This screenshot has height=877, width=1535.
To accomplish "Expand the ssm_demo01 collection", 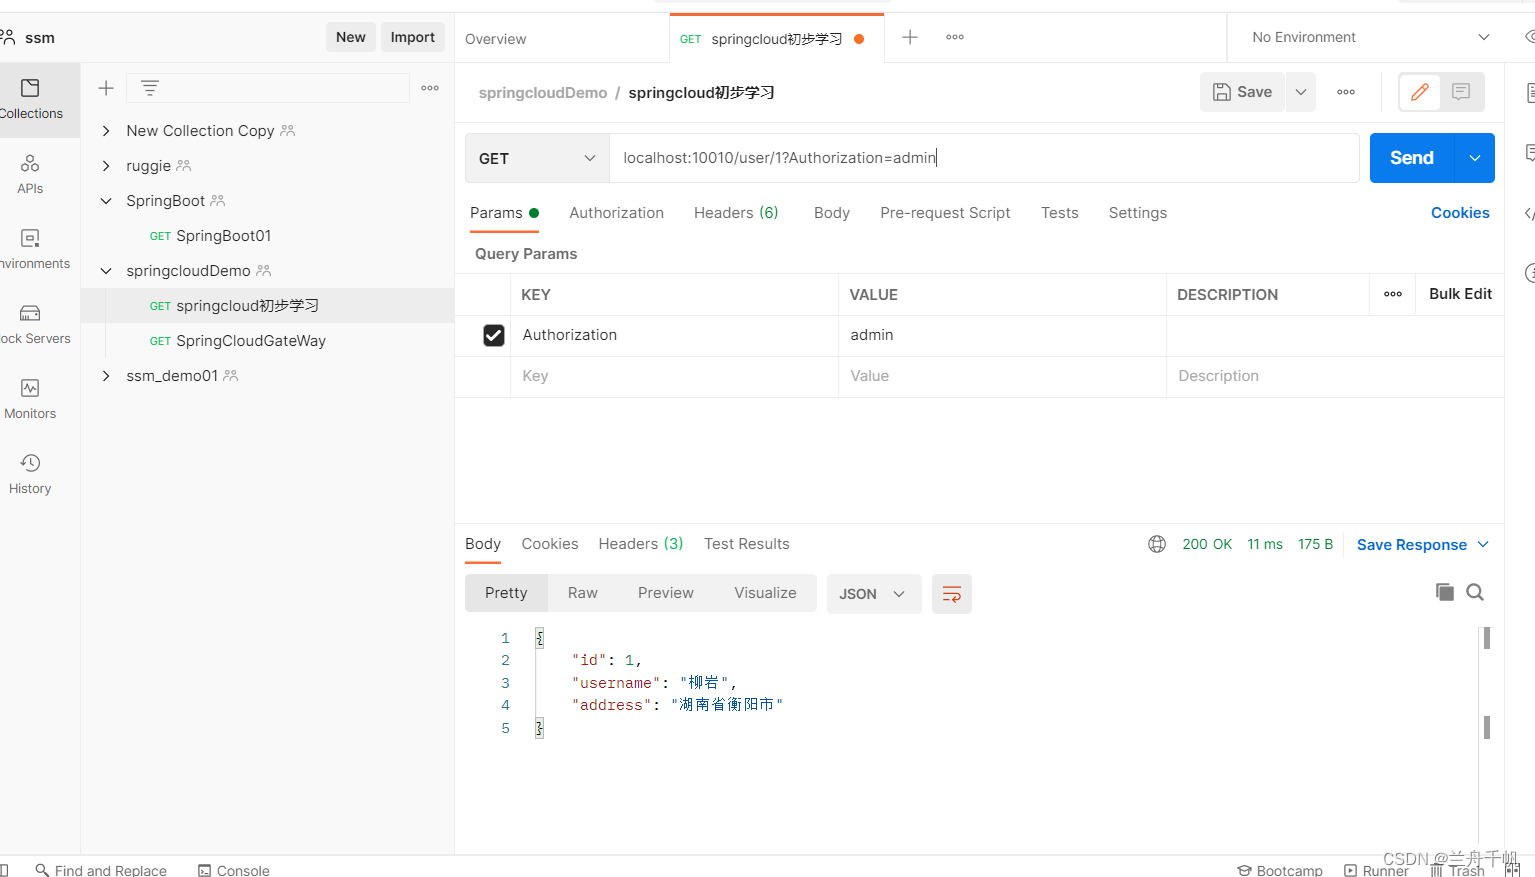I will [x=106, y=376].
